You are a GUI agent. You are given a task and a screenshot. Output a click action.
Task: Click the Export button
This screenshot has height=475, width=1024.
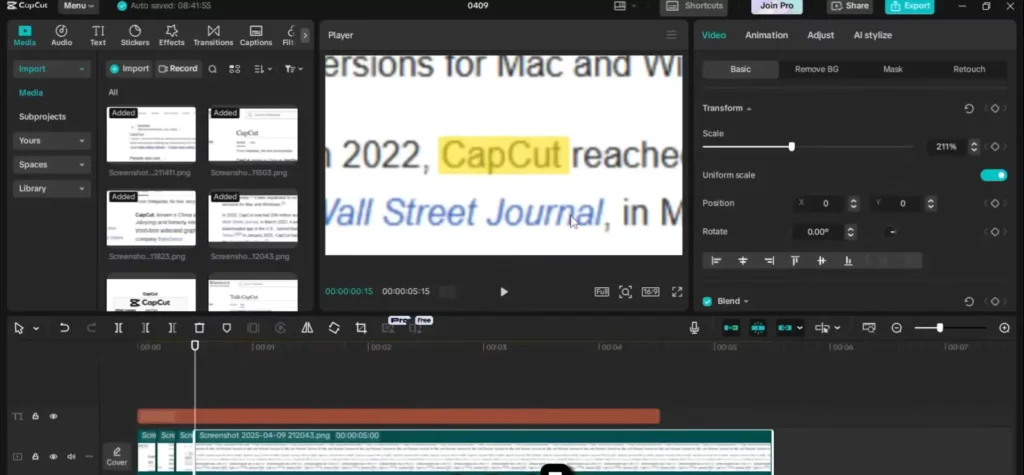910,6
